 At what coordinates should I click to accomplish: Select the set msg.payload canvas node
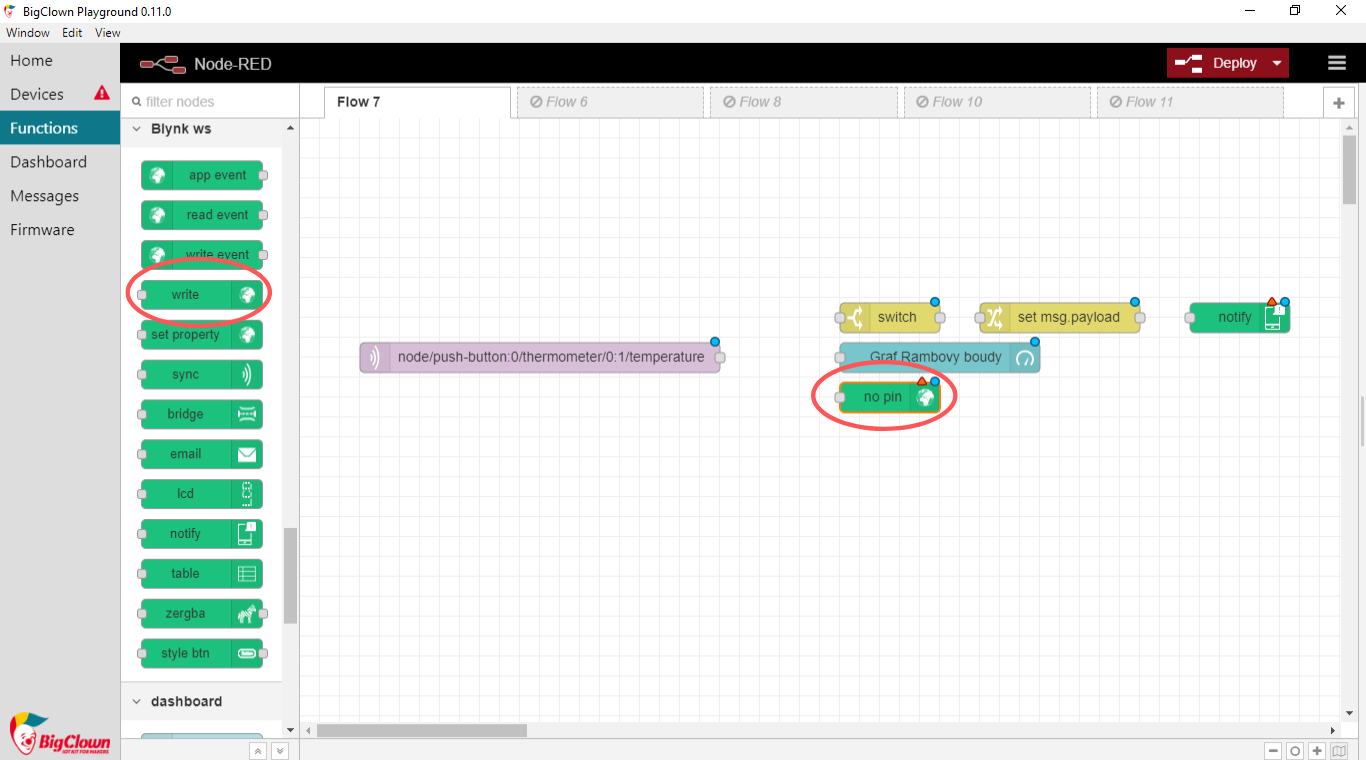click(1060, 318)
